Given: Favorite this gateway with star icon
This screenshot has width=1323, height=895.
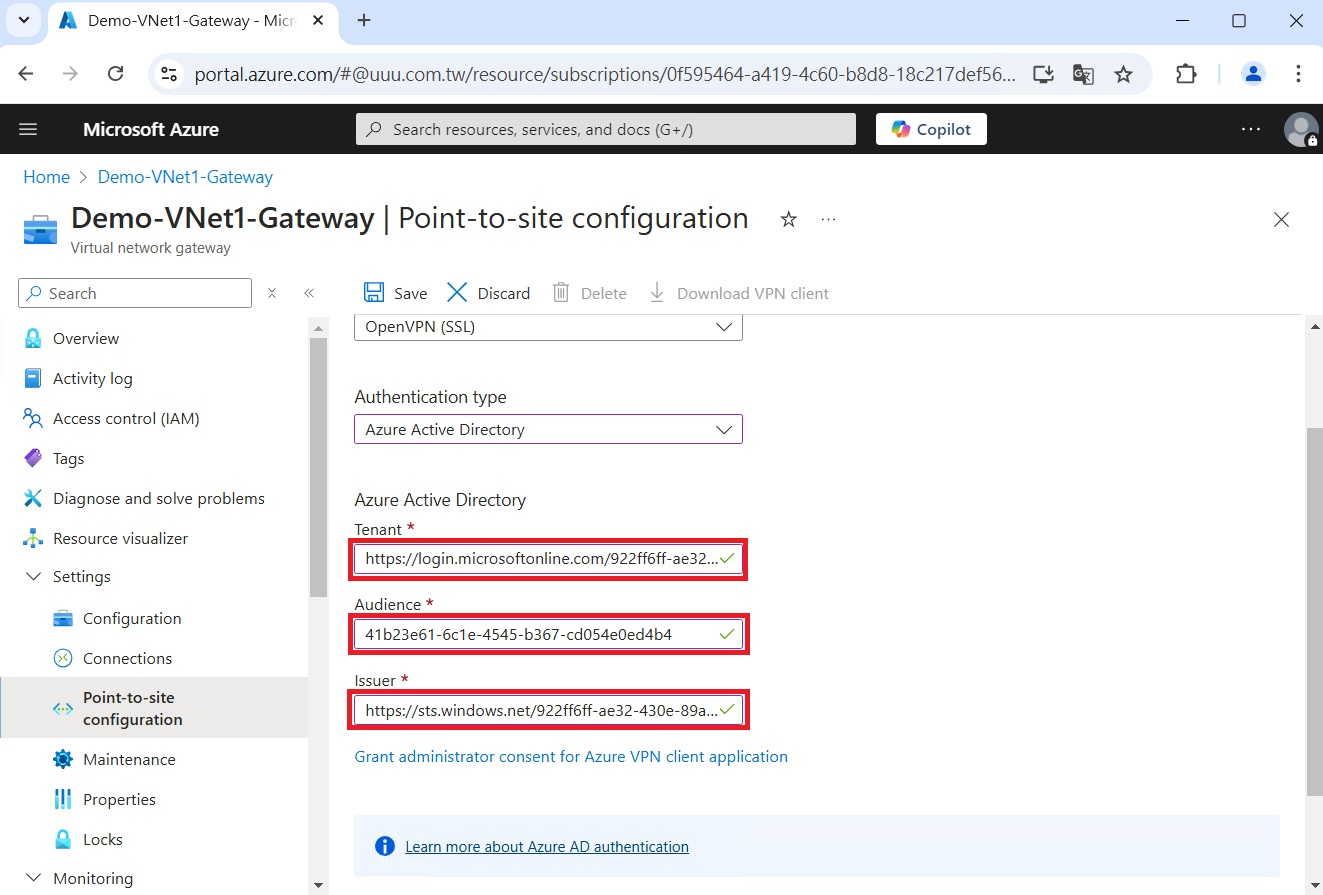Looking at the screenshot, I should pos(788,220).
